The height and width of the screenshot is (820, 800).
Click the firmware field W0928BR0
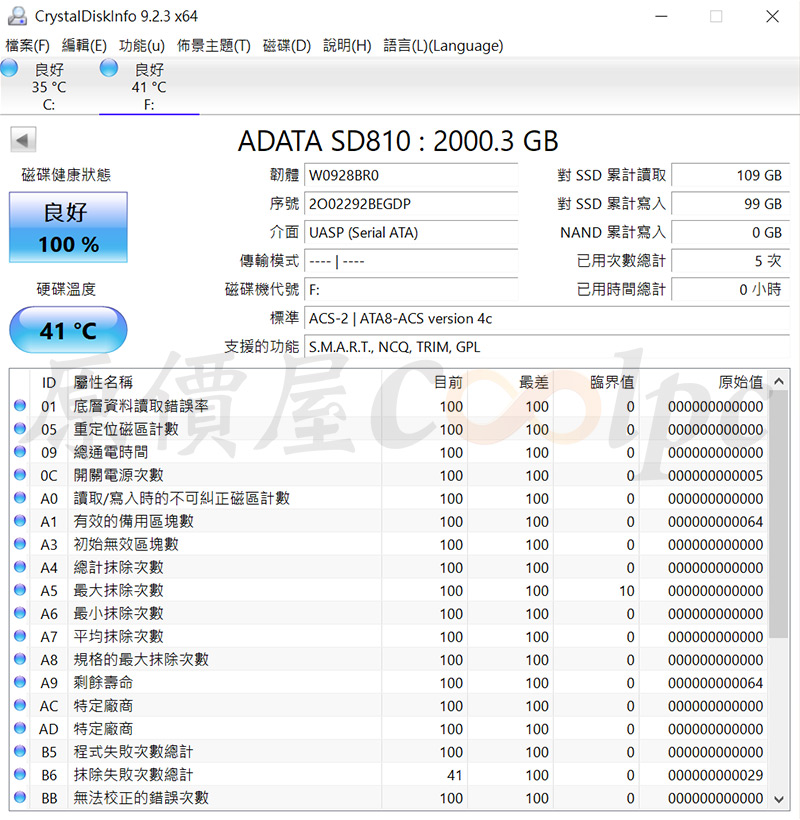tap(411, 175)
